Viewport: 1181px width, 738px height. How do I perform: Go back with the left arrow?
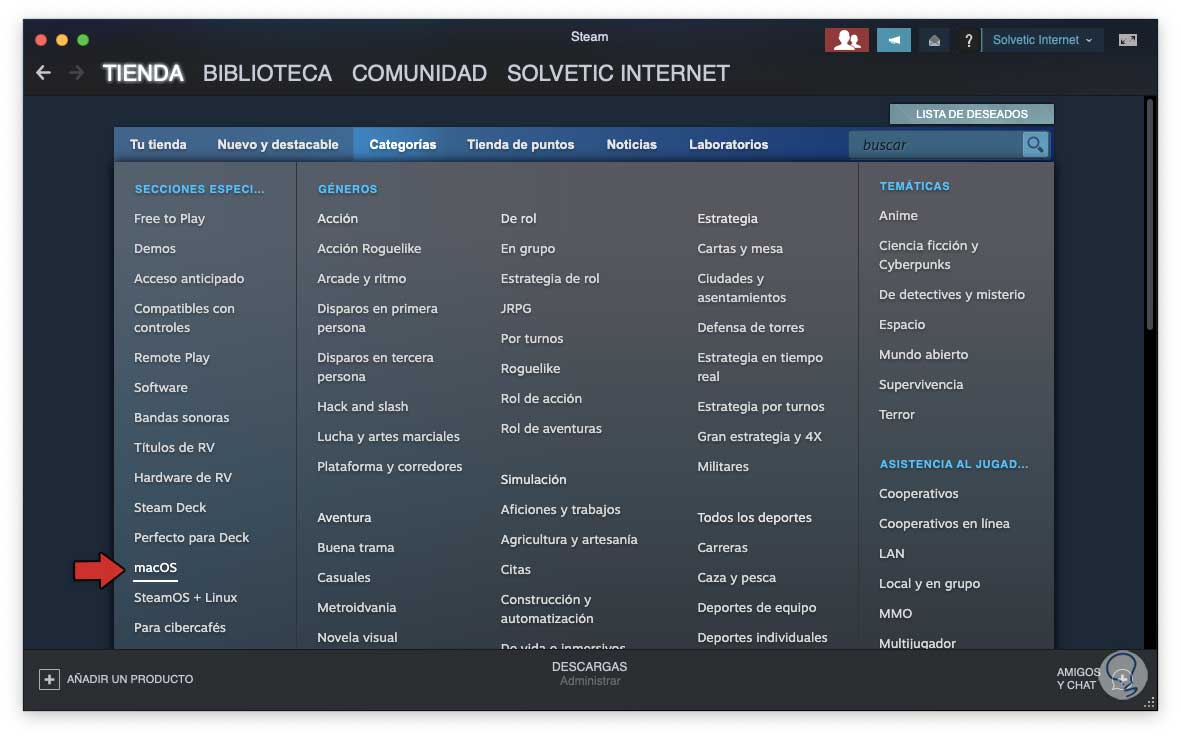pyautogui.click(x=44, y=73)
